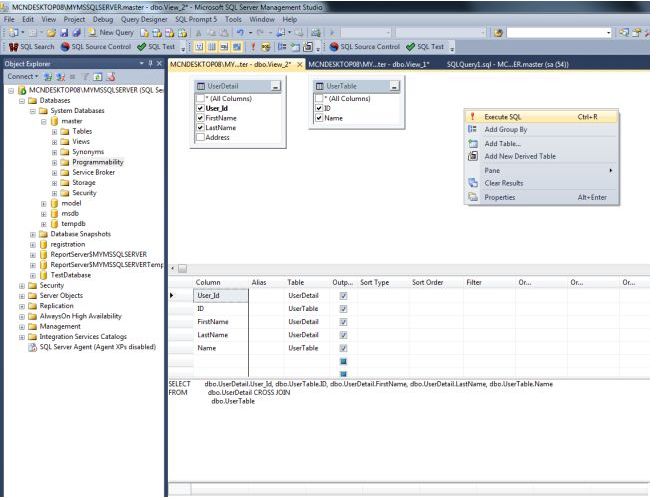The height and width of the screenshot is (500, 656).
Task: Toggle the Show SQL Pane icon
Action: (x=224, y=47)
